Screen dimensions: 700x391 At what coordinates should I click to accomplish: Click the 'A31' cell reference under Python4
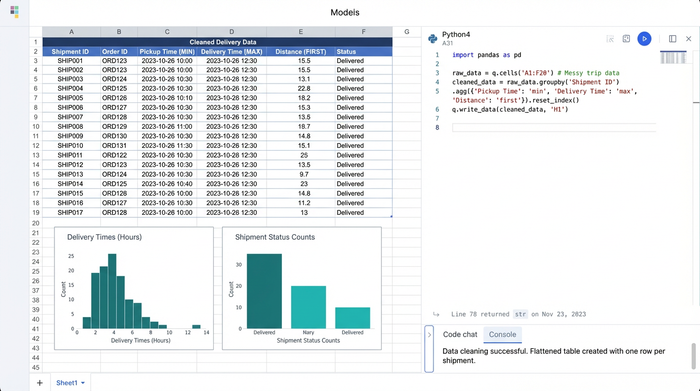[447, 43]
